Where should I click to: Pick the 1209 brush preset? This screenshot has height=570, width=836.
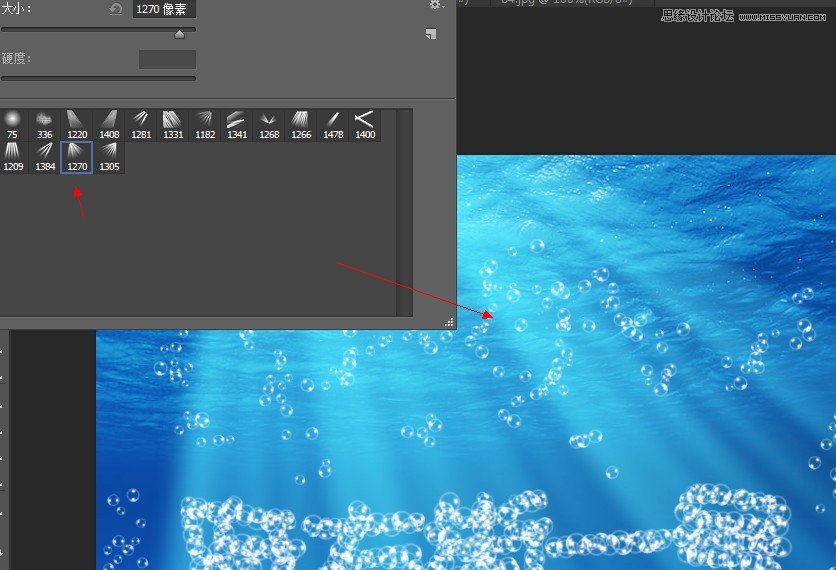pos(12,156)
